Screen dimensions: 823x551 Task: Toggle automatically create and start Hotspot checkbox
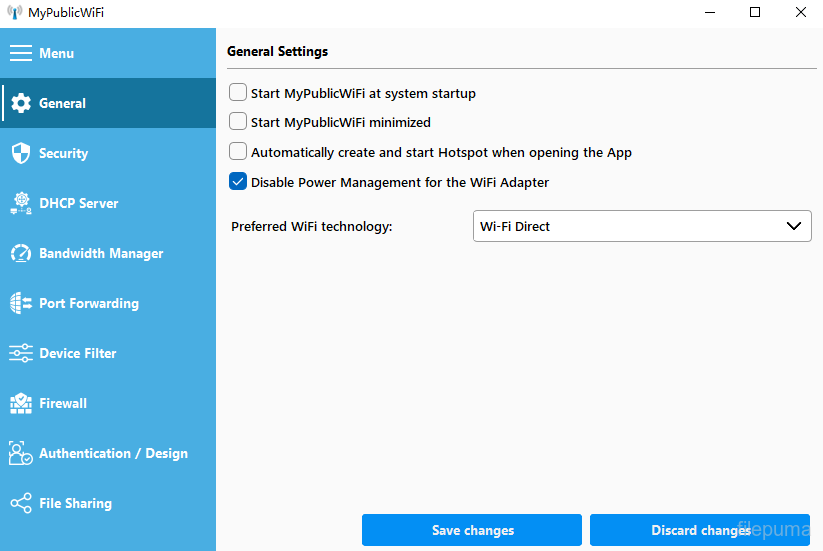tap(238, 152)
